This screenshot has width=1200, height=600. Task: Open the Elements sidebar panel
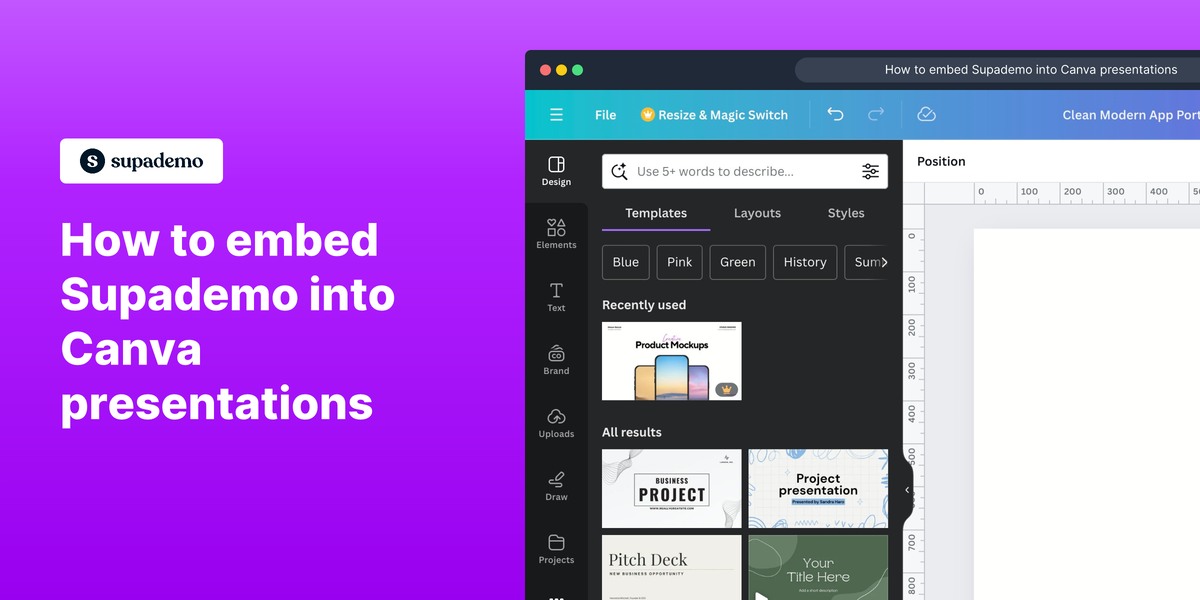coord(556,234)
